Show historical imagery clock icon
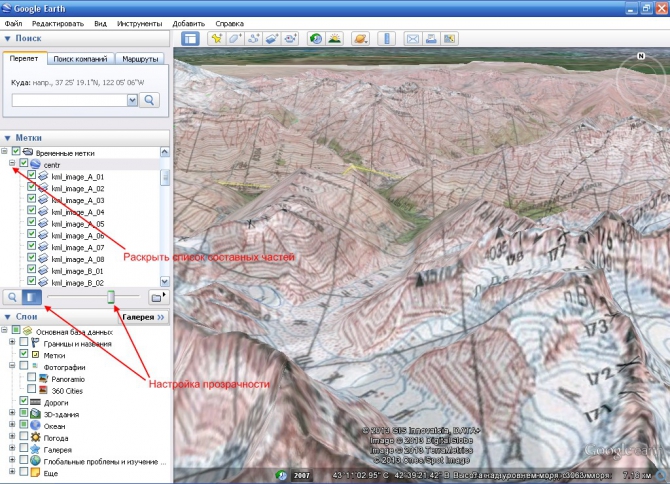This screenshot has height=484, width=670. pyautogui.click(x=316, y=39)
